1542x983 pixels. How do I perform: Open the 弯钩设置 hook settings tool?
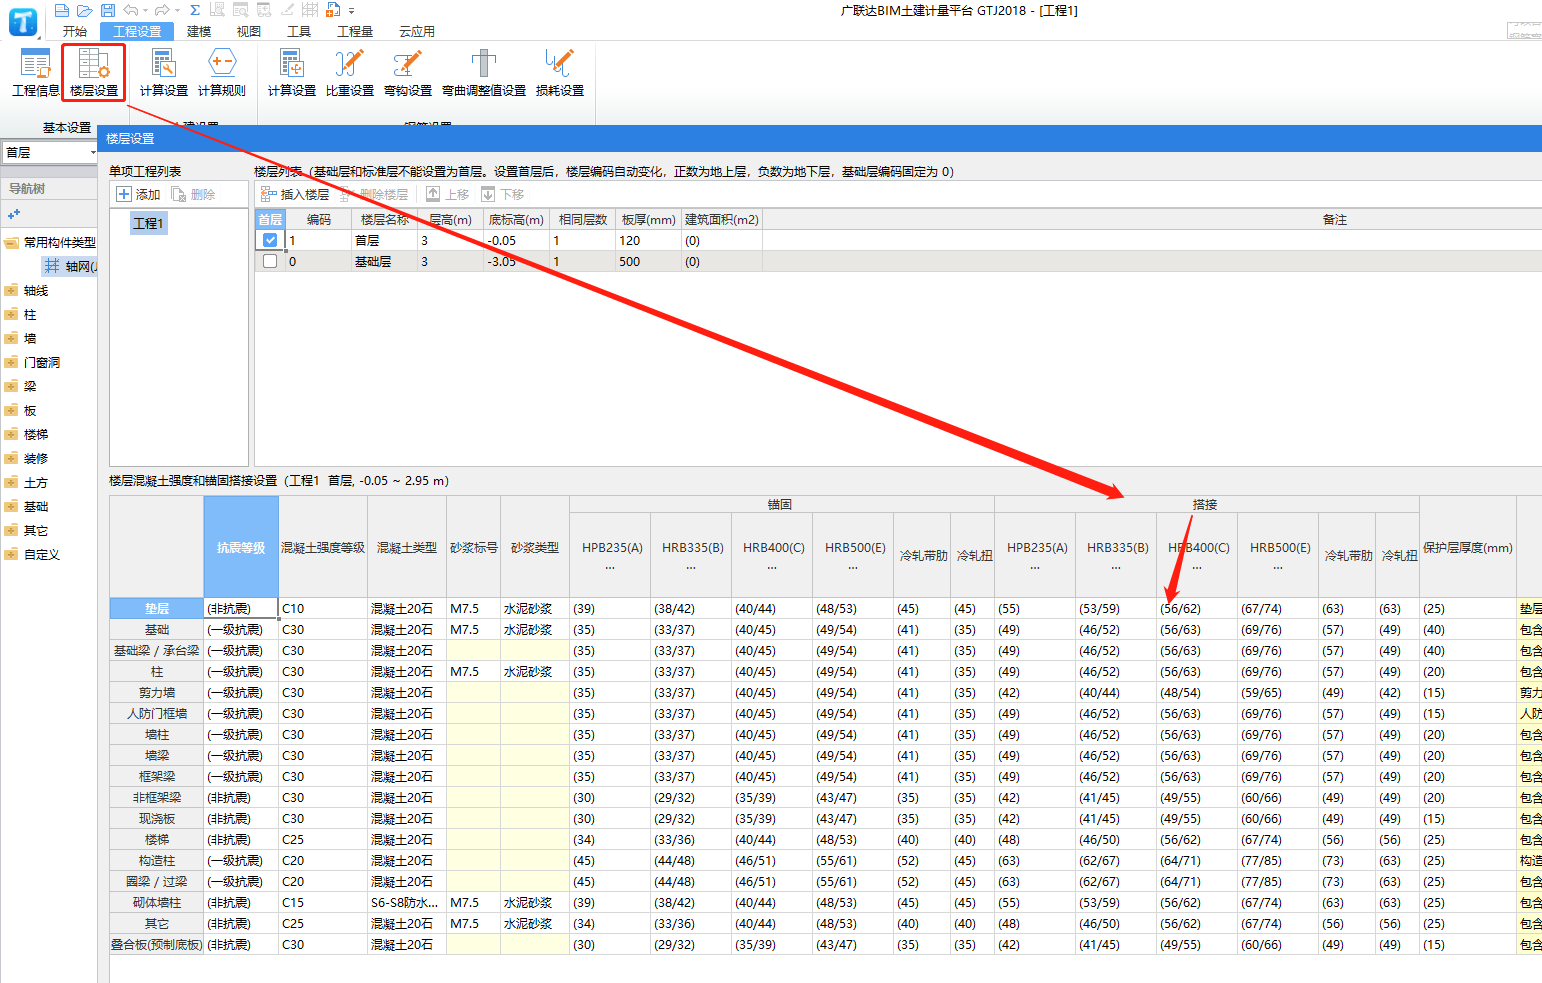[408, 73]
